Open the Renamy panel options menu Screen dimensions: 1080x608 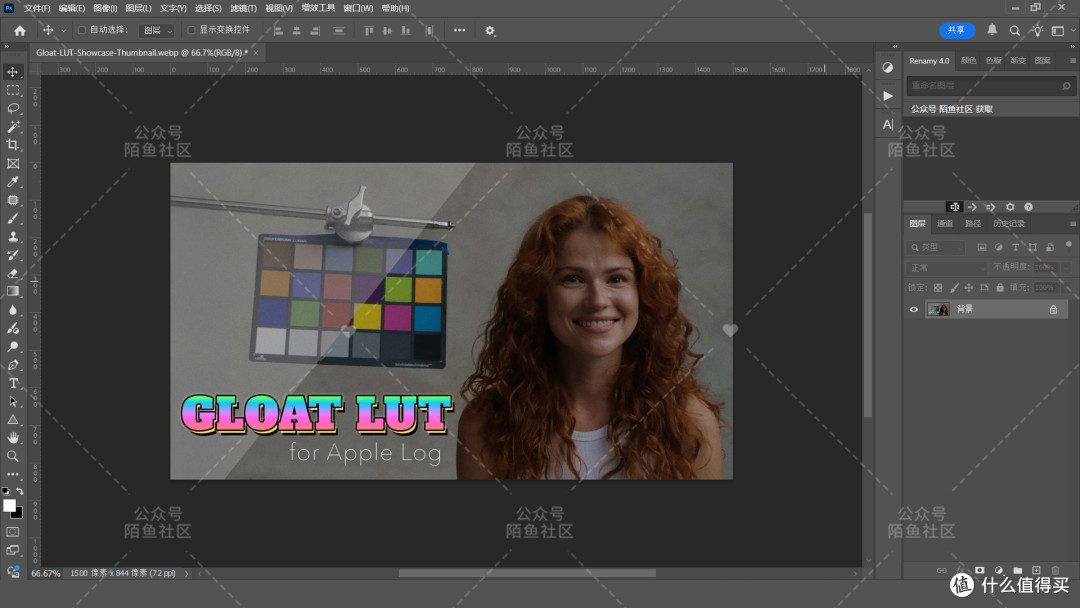click(1072, 61)
